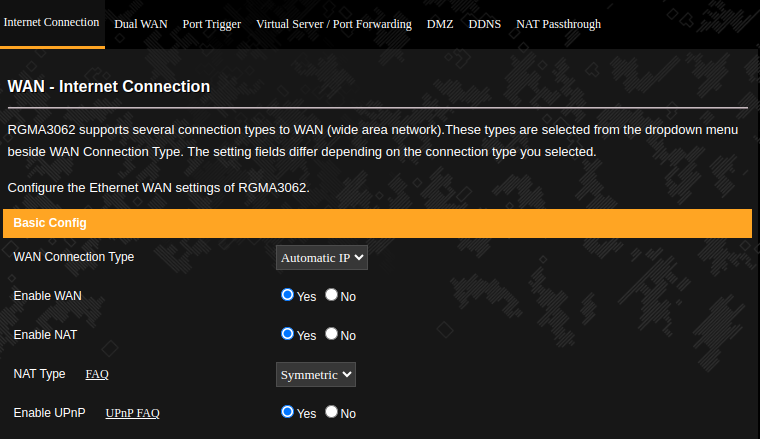Open the NAT Type Symmetric dropdown
The image size is (760, 439).
(x=316, y=375)
